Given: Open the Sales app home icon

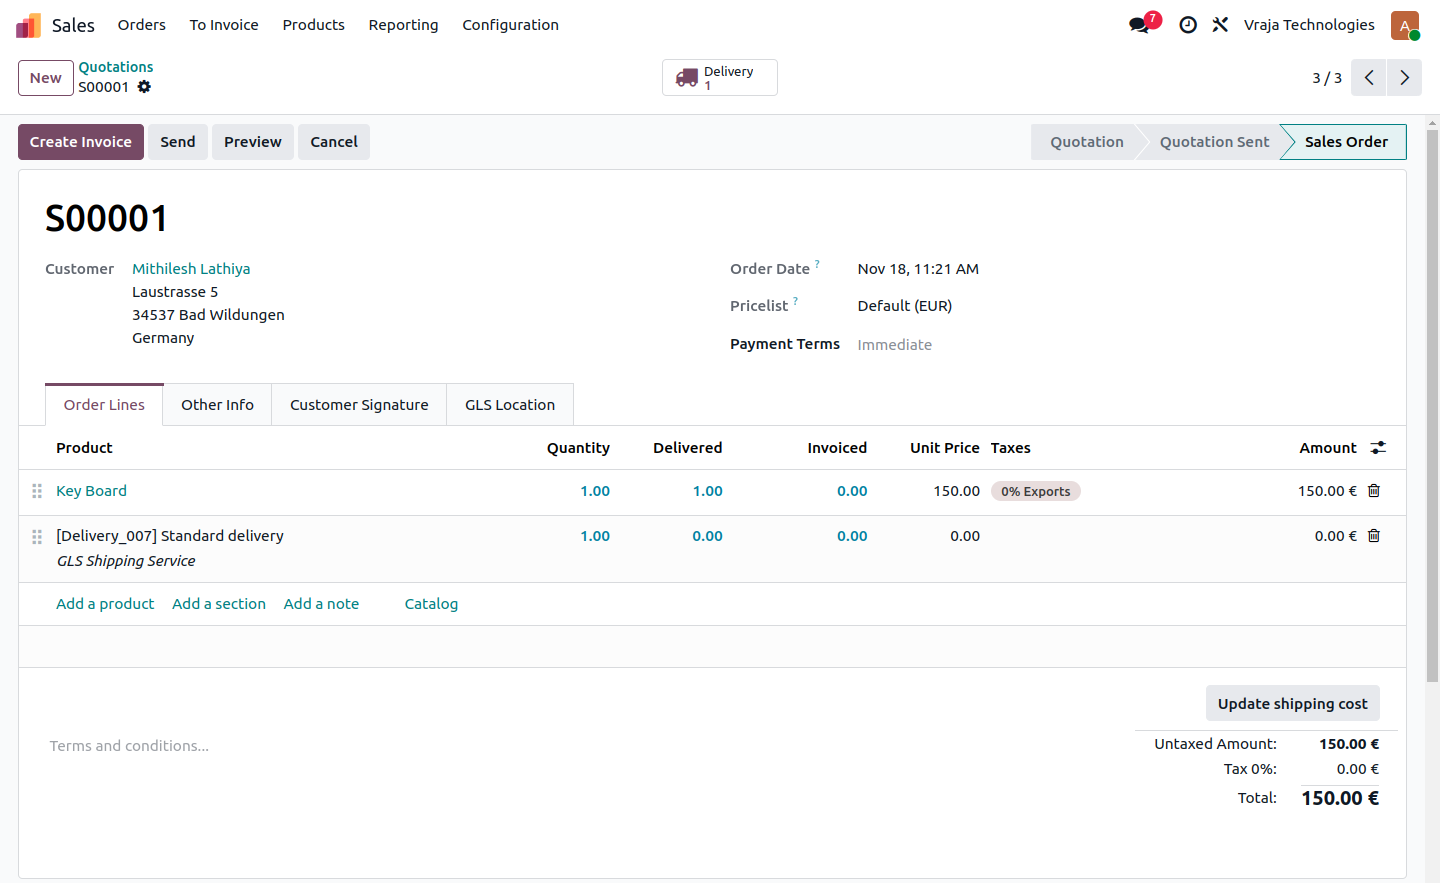Looking at the screenshot, I should coord(29,25).
